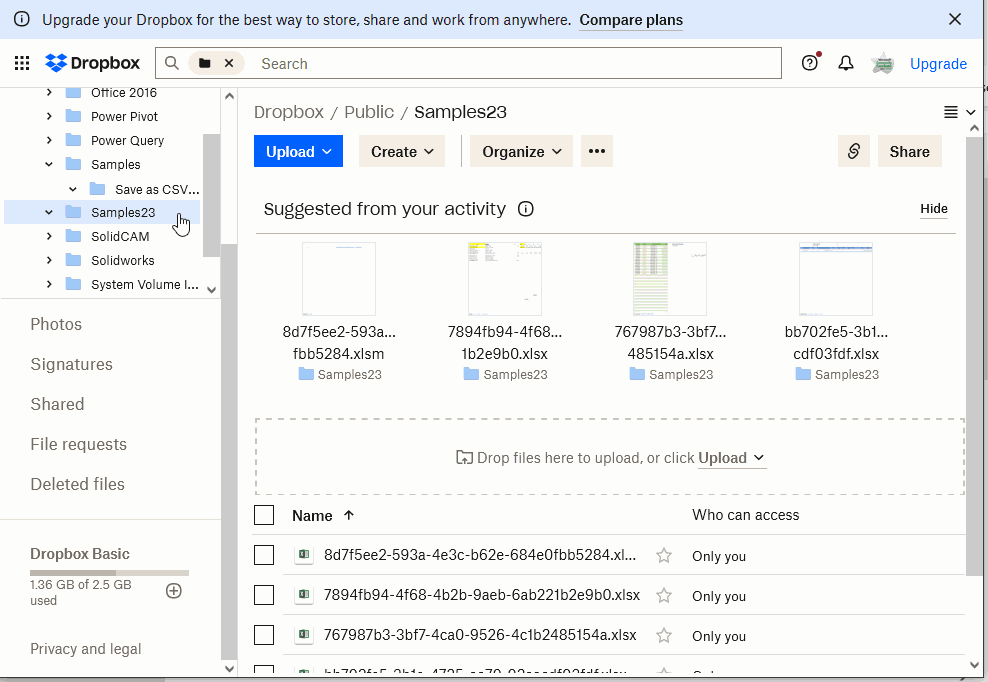Open Privacy and legal
Image resolution: width=988 pixels, height=682 pixels.
tap(86, 649)
